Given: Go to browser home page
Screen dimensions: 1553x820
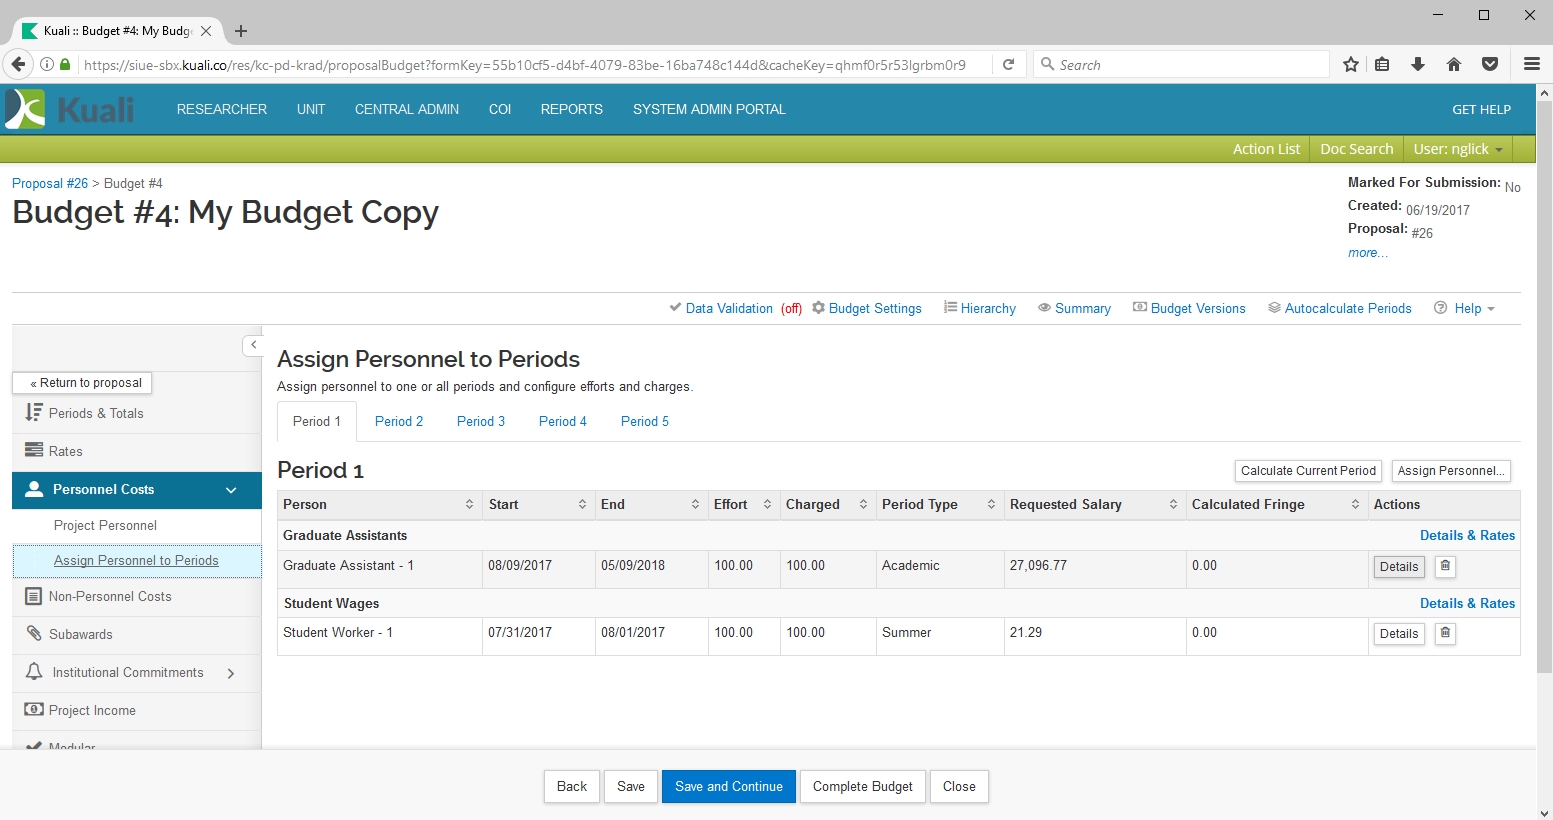Looking at the screenshot, I should [x=1454, y=65].
